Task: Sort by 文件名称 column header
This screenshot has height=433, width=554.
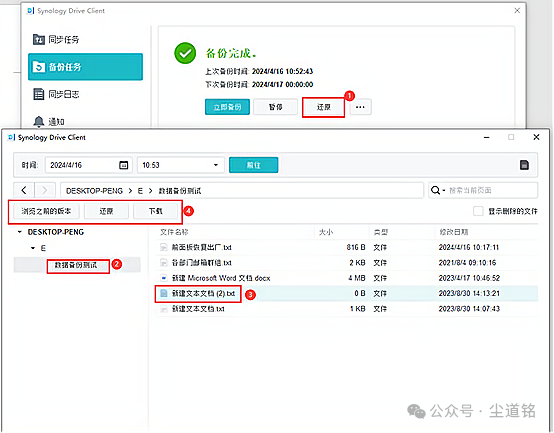Action: pos(174,232)
